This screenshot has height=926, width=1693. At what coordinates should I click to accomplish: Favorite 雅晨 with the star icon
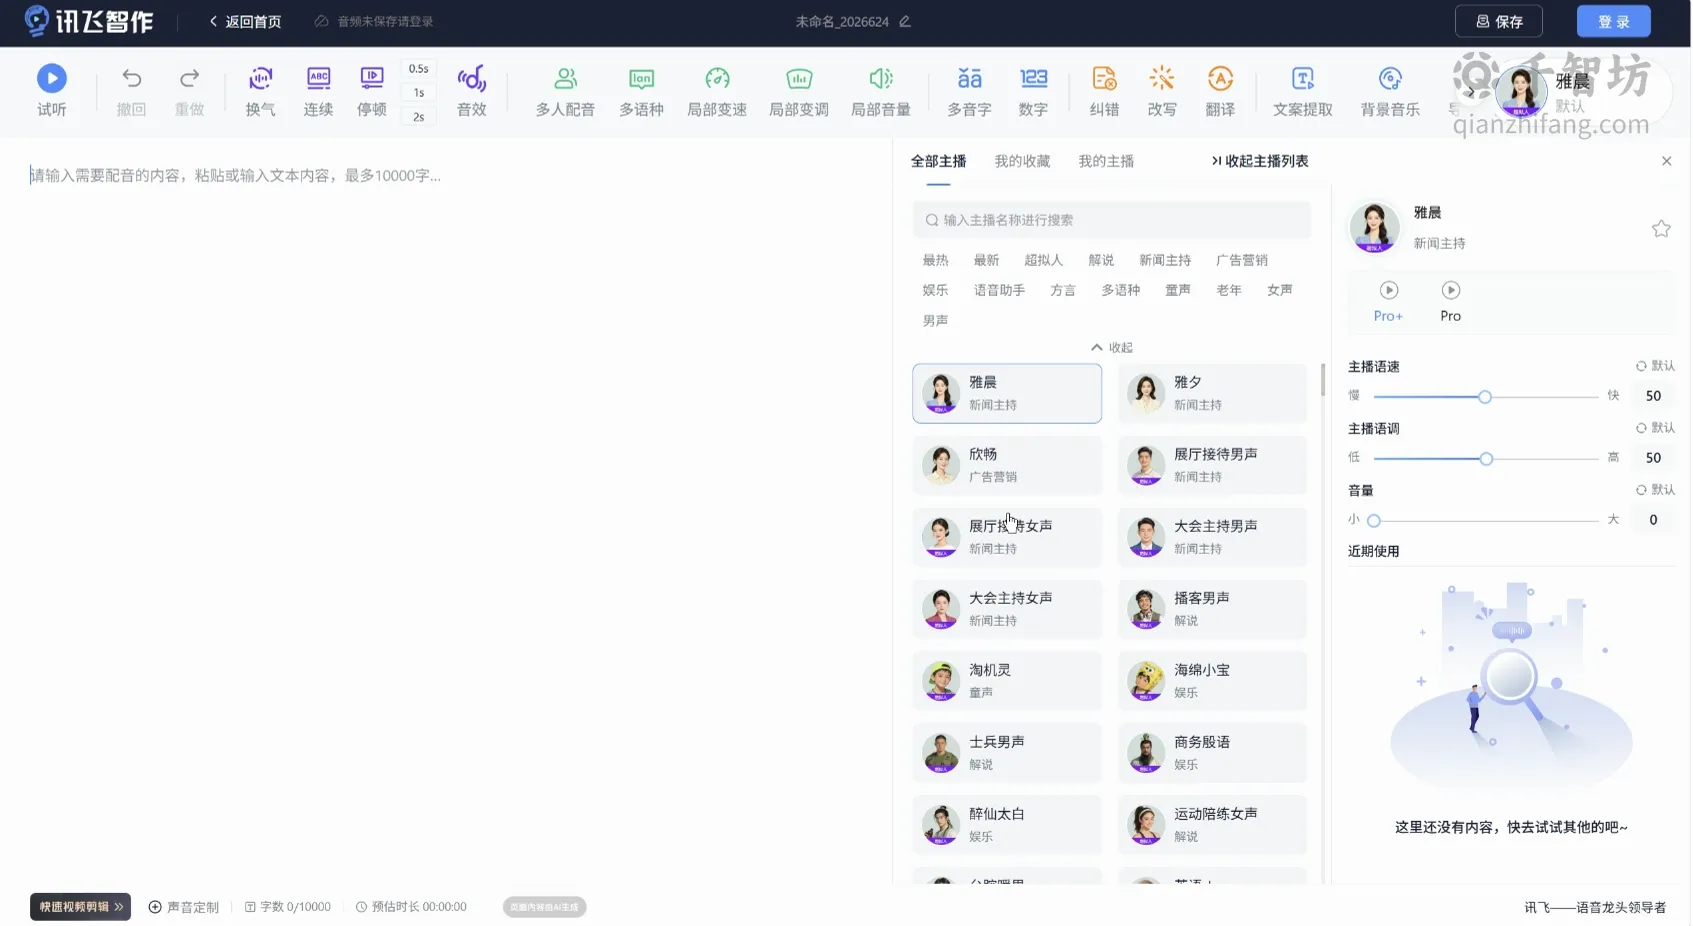[x=1661, y=229]
